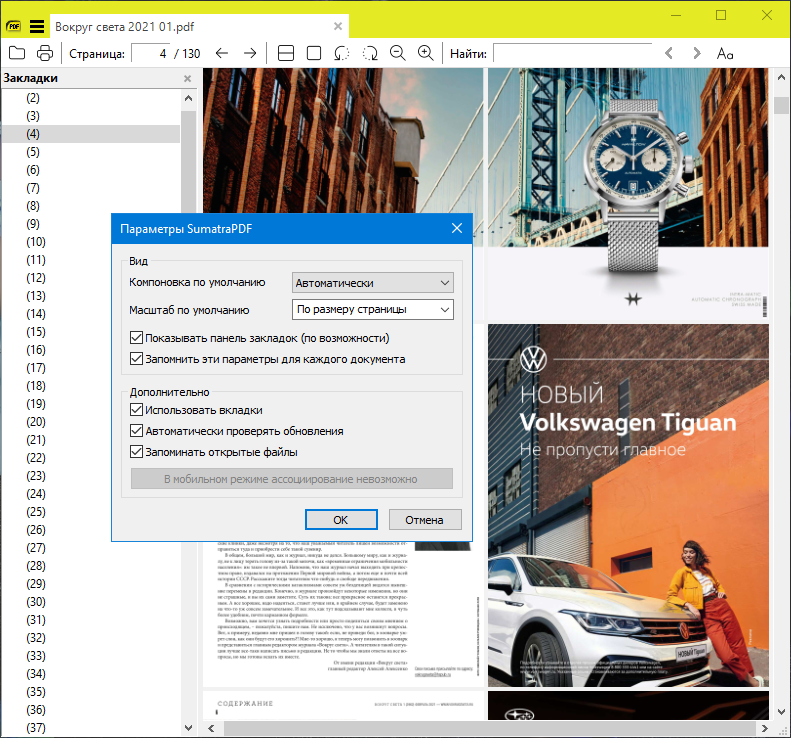Click the Найти search field
Screen dimensions: 791x738
573,53
